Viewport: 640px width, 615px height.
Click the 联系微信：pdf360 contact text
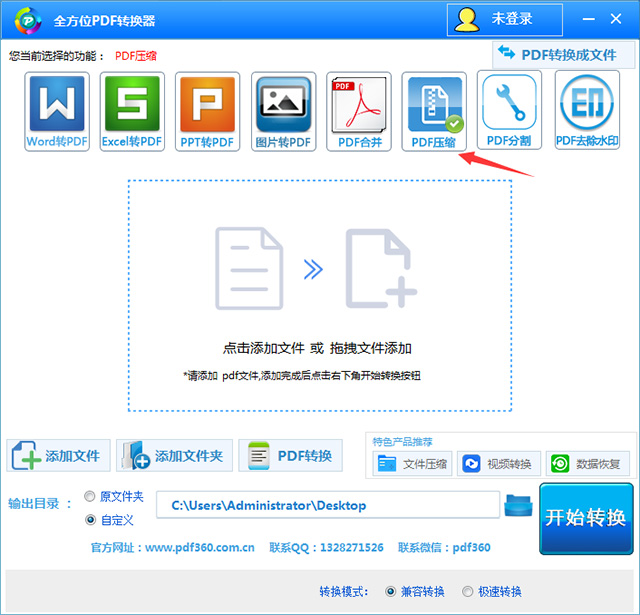(x=444, y=547)
